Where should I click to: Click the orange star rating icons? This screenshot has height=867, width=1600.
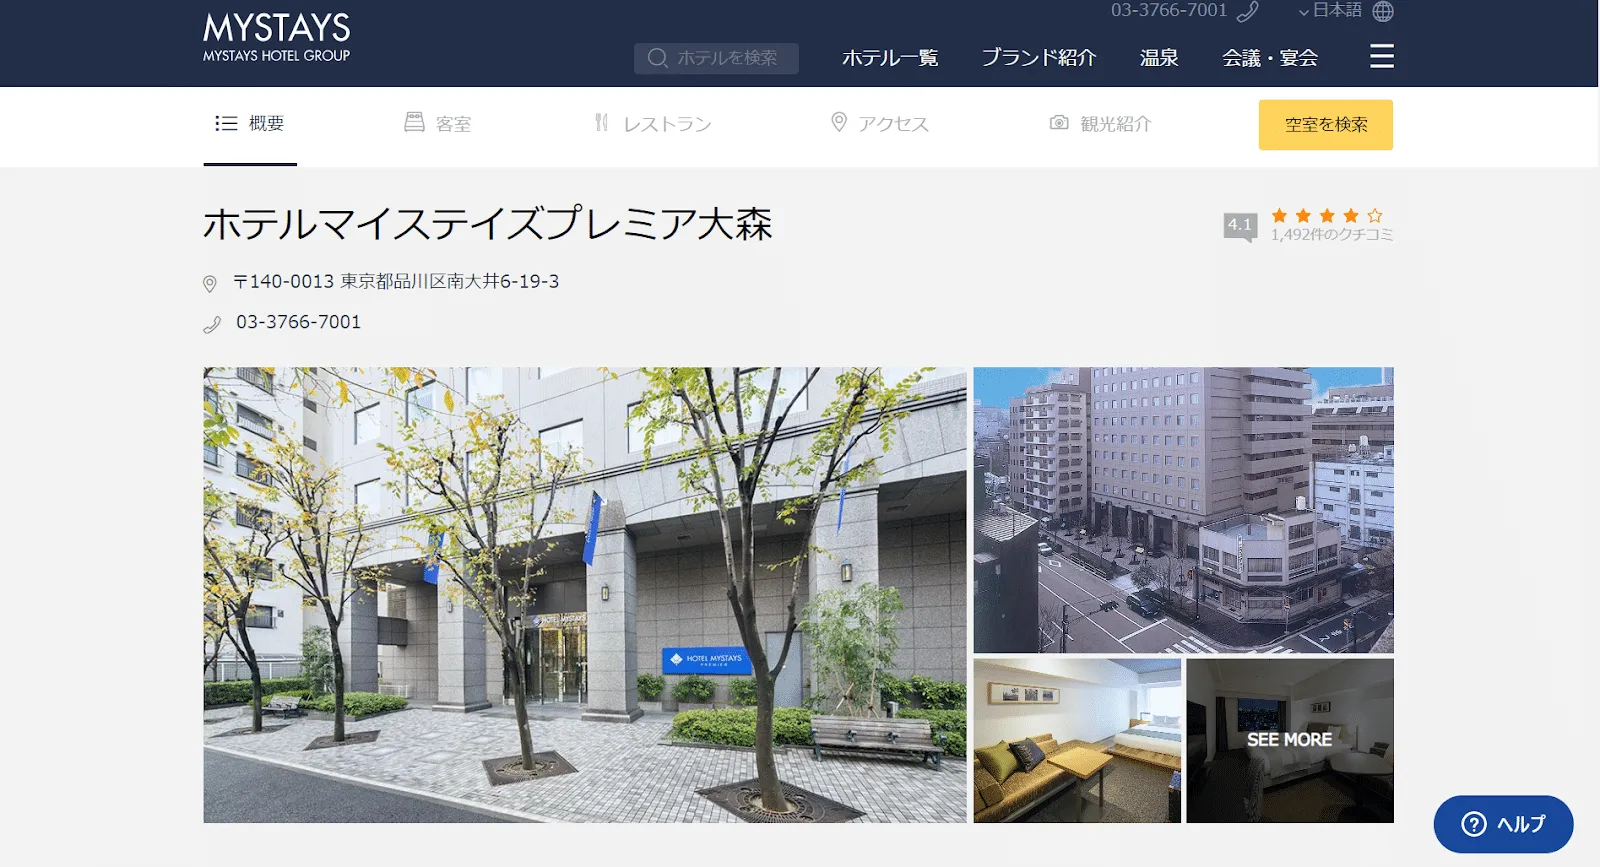1327,216
